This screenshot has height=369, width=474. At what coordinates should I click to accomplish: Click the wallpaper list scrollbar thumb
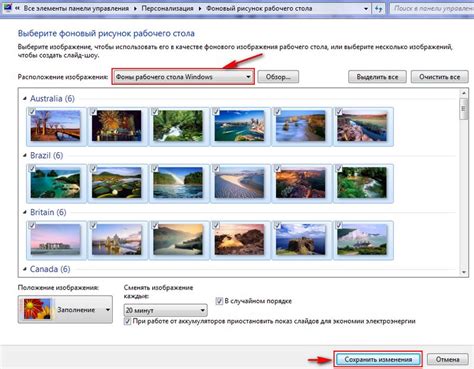(464, 109)
